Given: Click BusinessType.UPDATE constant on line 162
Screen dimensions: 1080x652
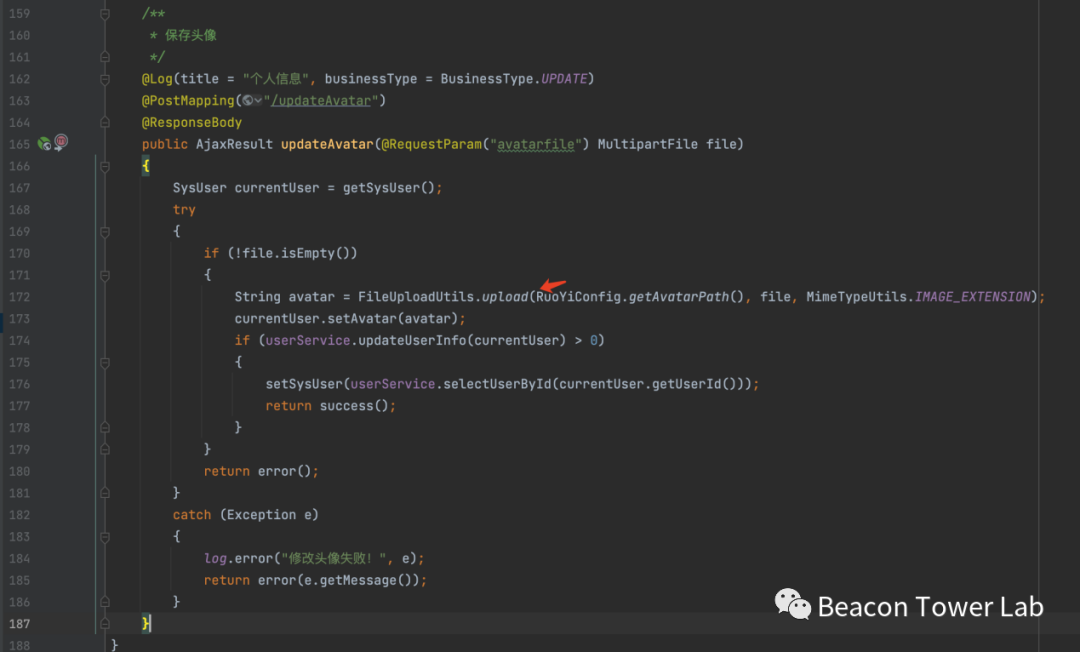Looking at the screenshot, I should [x=514, y=79].
